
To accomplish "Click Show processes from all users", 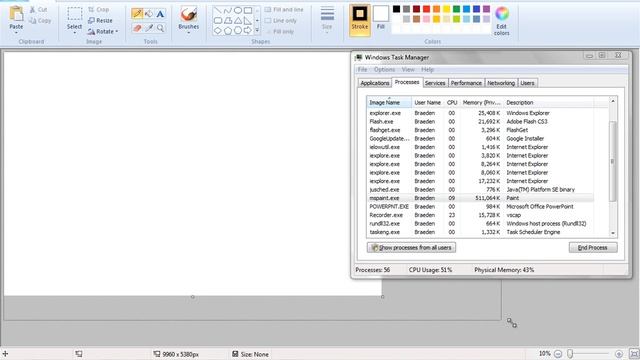I will pyautogui.click(x=411, y=247).
